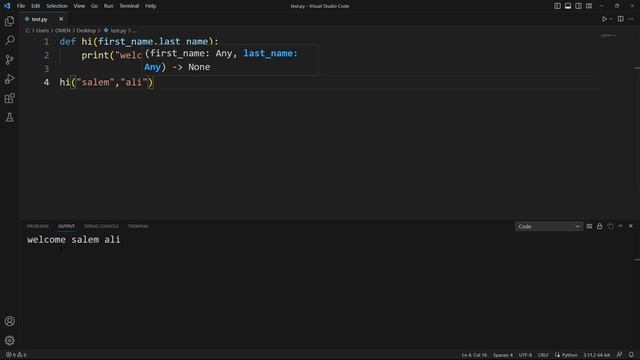Open the Notifications bell in status bar
Screen dimensions: 640x360
(x=631, y=355)
